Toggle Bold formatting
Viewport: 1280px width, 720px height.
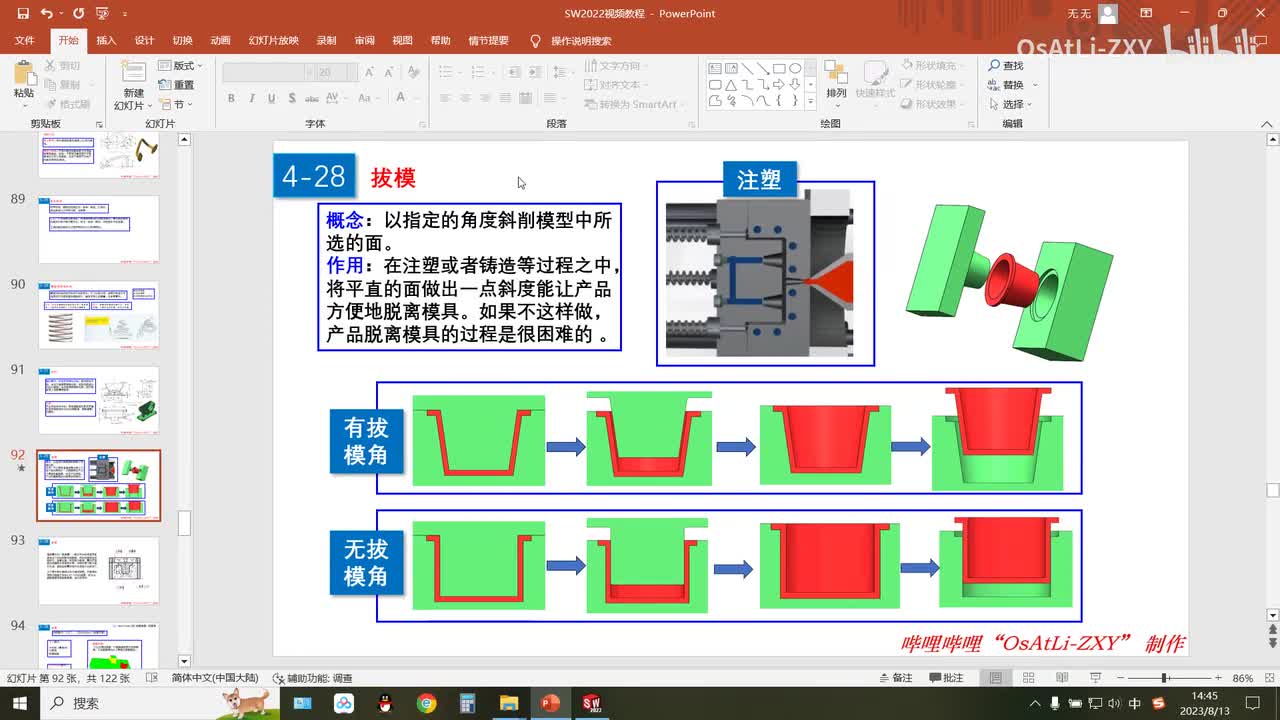point(231,98)
